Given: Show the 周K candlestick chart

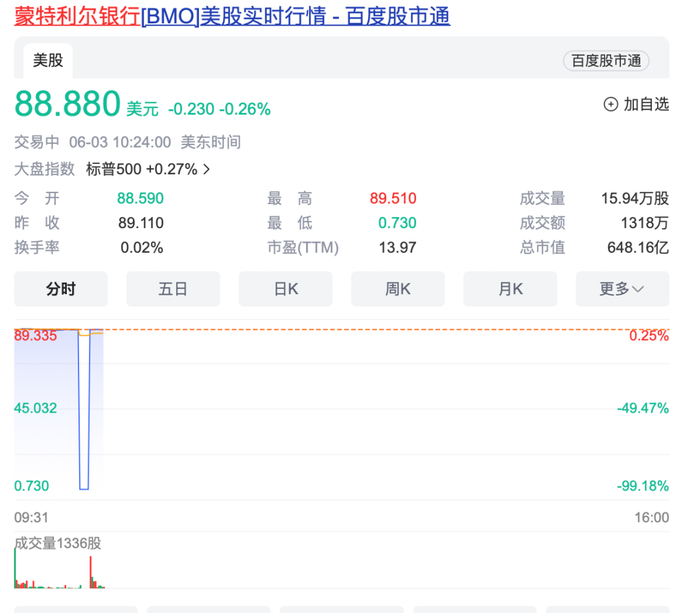Looking at the screenshot, I should pos(398,289).
